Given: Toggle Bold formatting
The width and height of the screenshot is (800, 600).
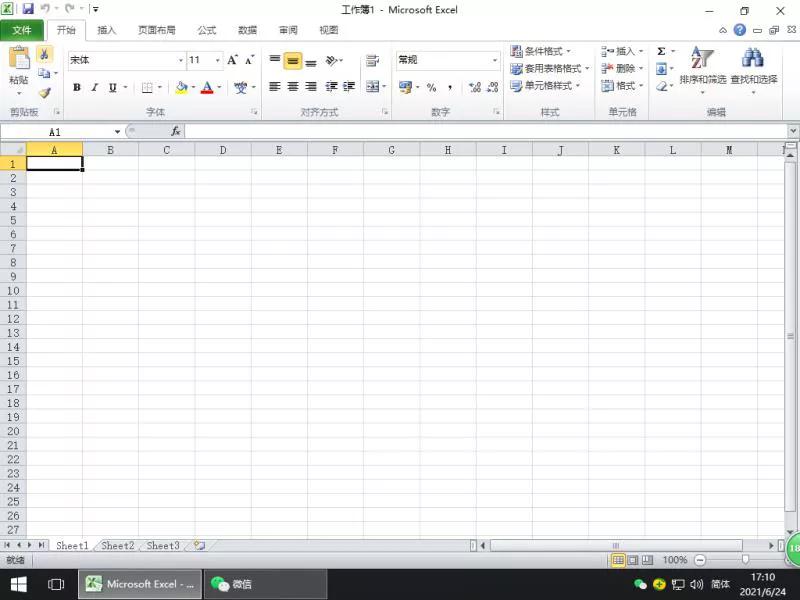Looking at the screenshot, I should coord(77,87).
